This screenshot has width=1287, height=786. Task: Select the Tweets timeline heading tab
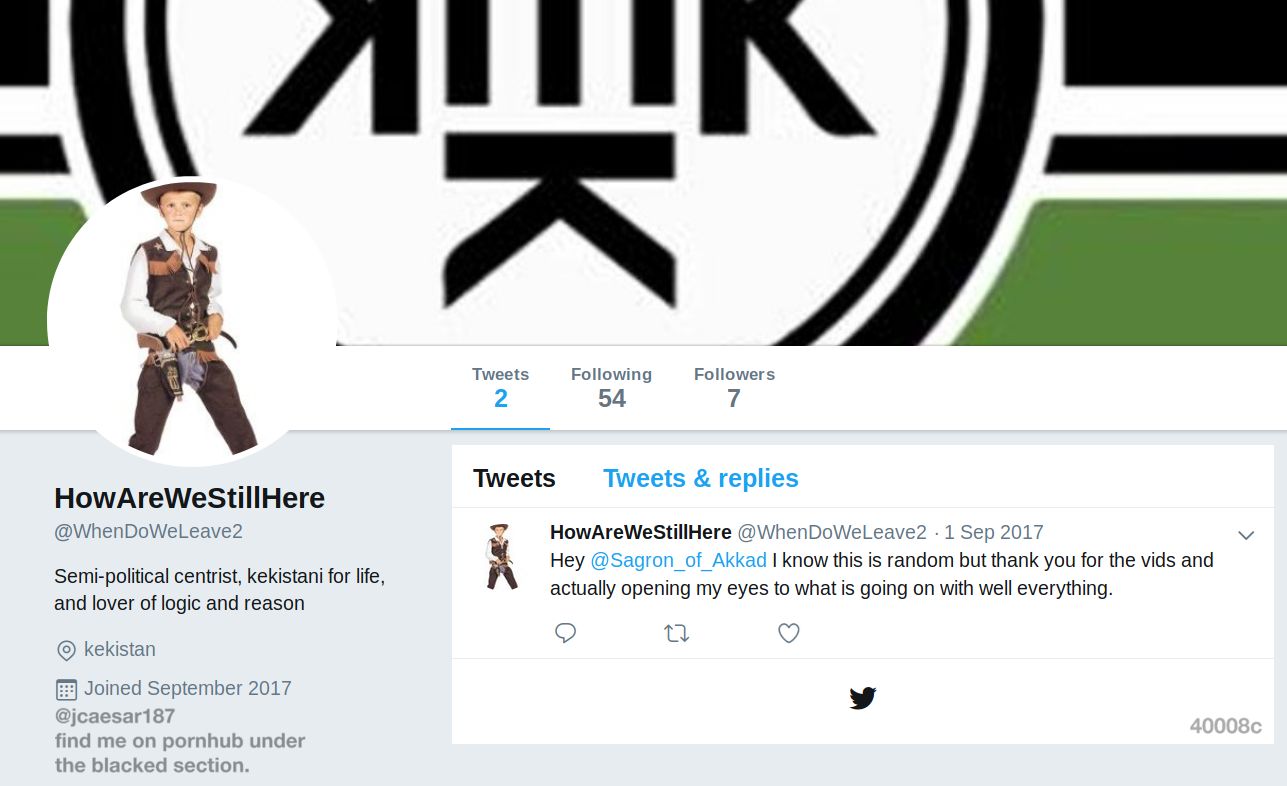[x=514, y=478]
